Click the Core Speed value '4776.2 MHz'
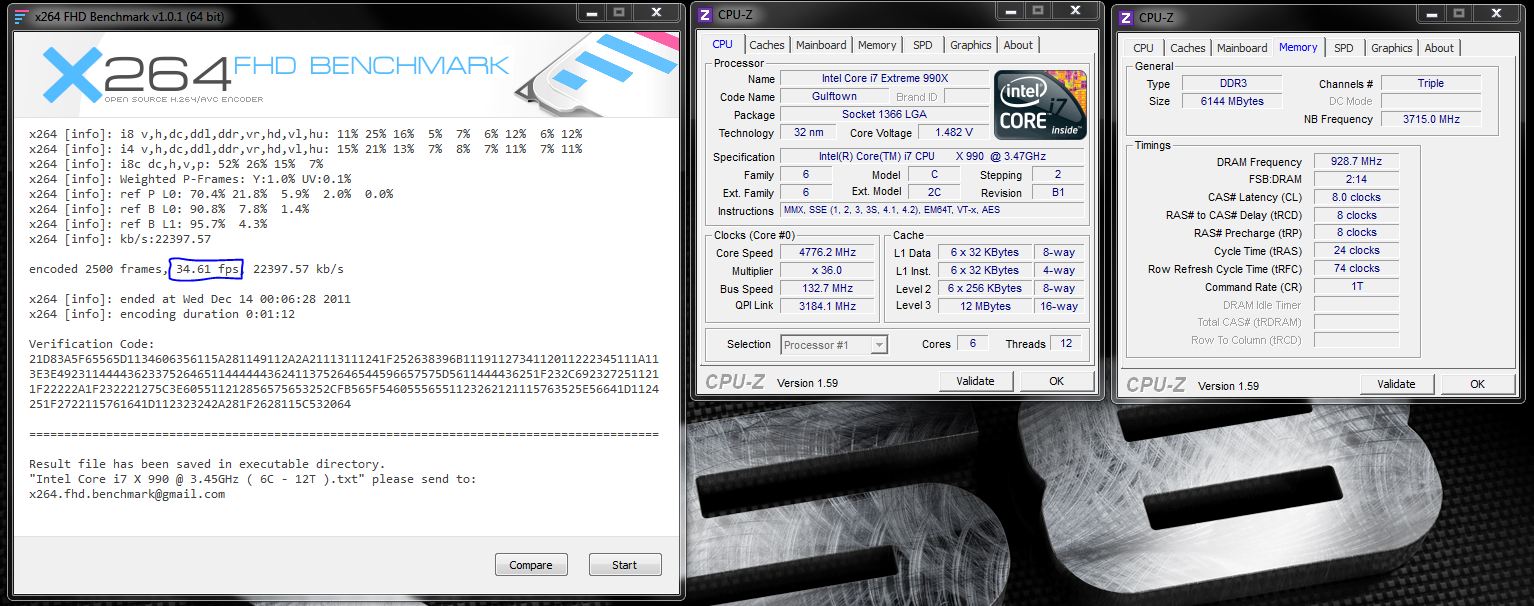The width and height of the screenshot is (1534, 606). (x=828, y=253)
